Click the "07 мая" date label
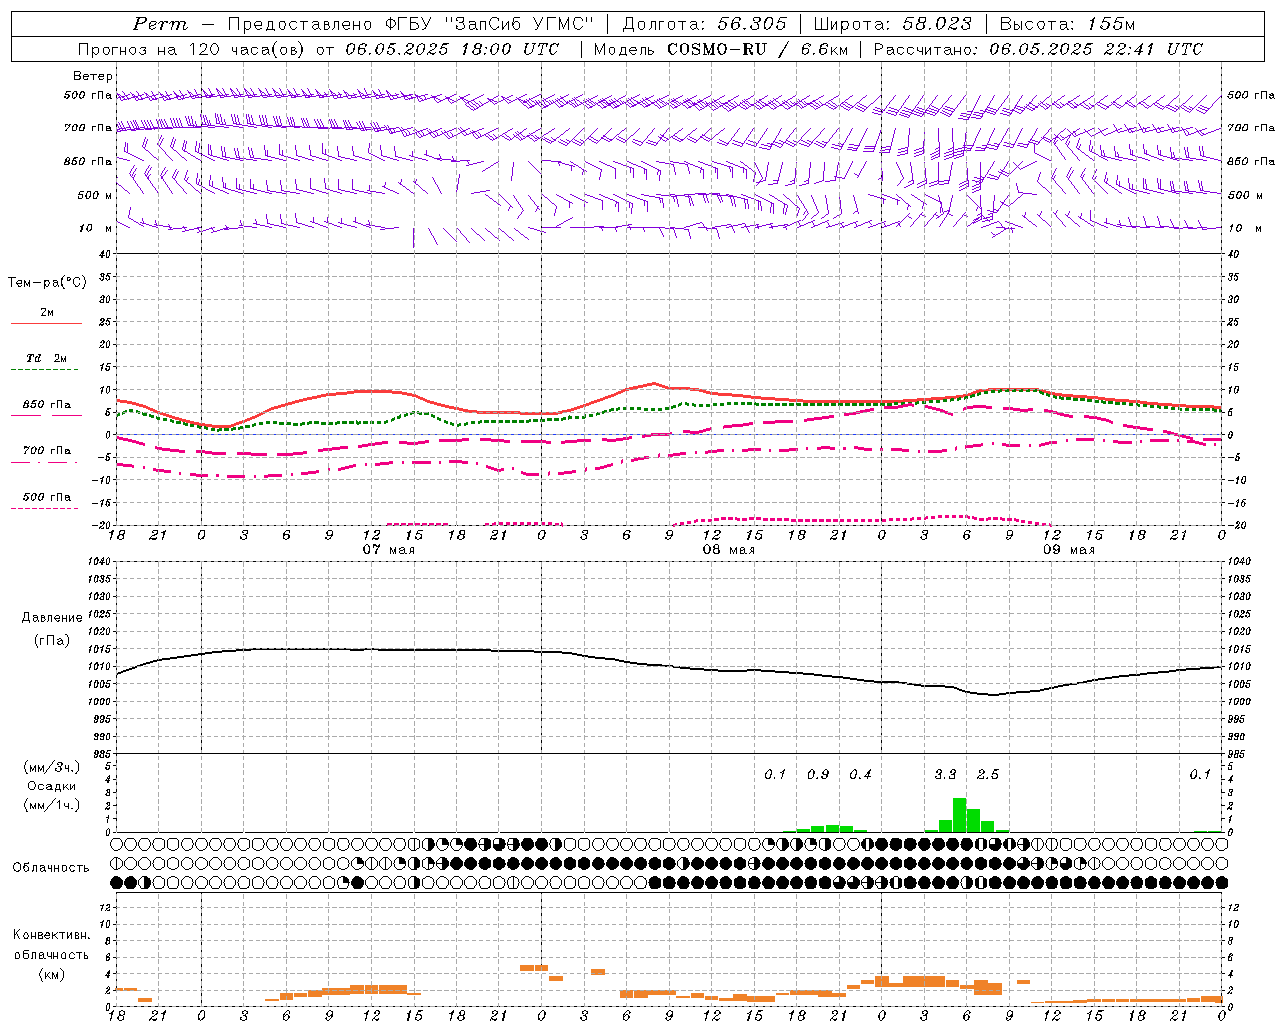This screenshot has width=1280, height=1024. (388, 550)
